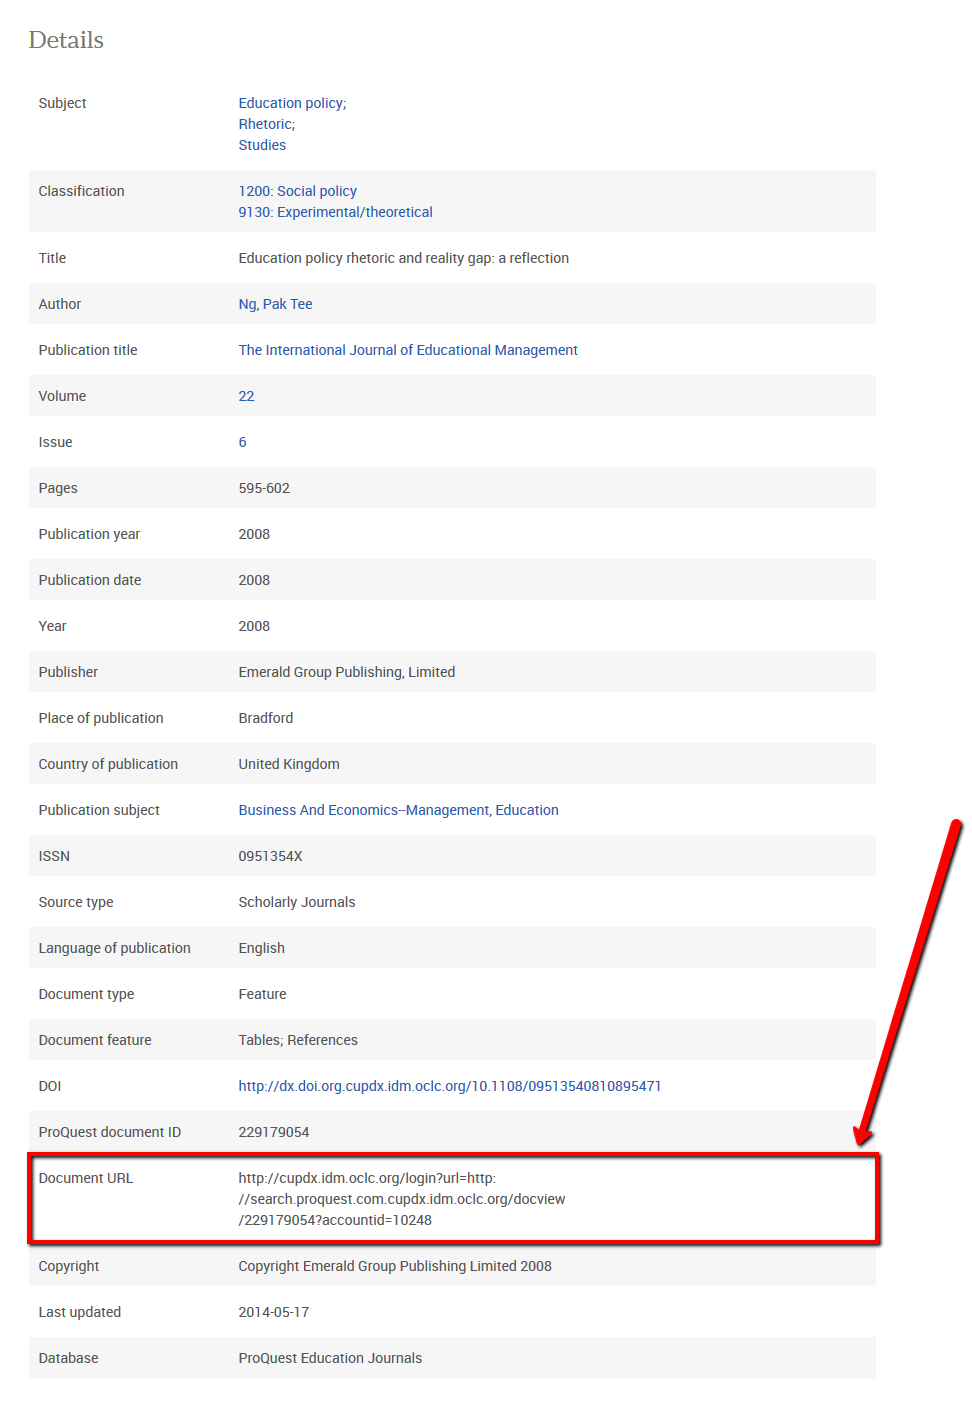The height and width of the screenshot is (1404, 972).
Task: Select the Copyright Emerald Group Publishing text
Action: 394,1265
